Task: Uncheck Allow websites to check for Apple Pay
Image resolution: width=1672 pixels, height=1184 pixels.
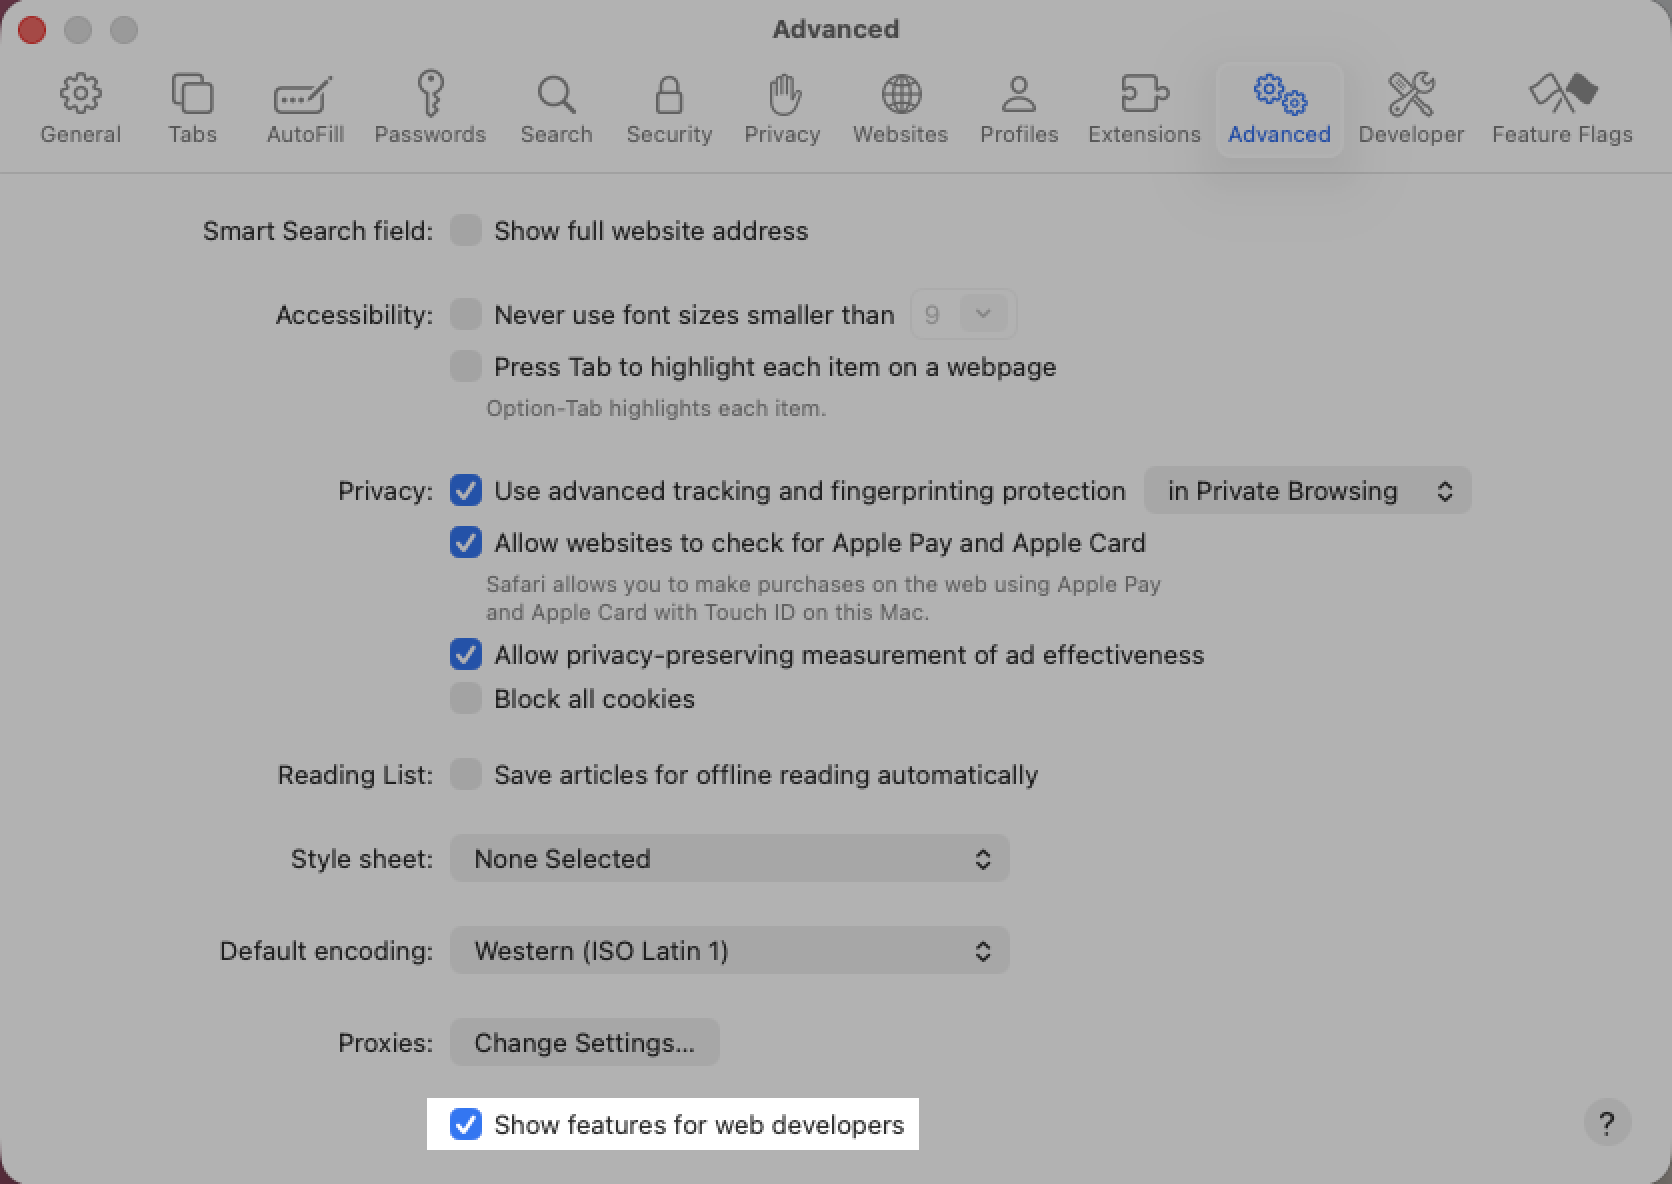Action: [466, 543]
